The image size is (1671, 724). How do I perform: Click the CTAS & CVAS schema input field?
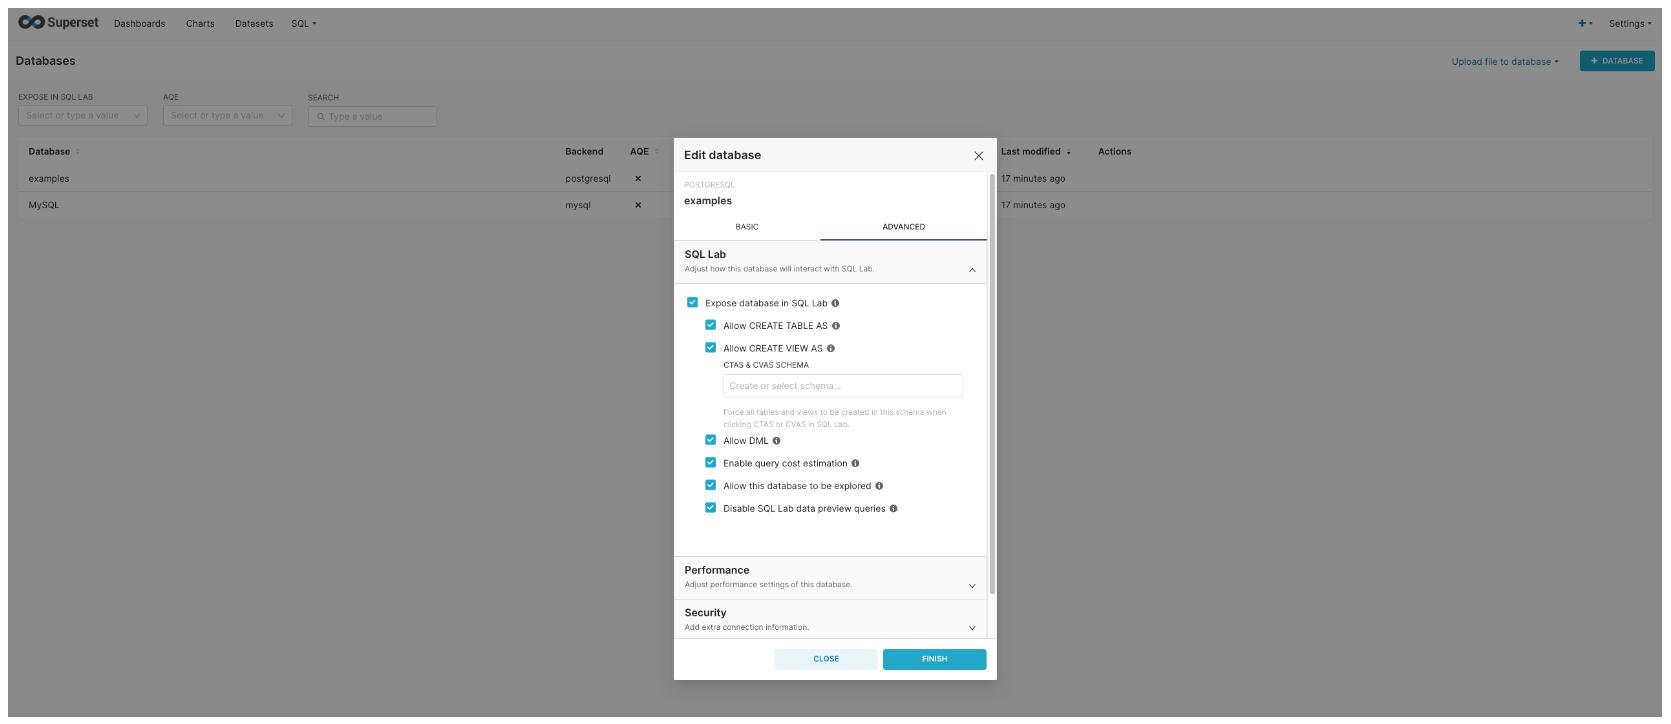(842, 386)
